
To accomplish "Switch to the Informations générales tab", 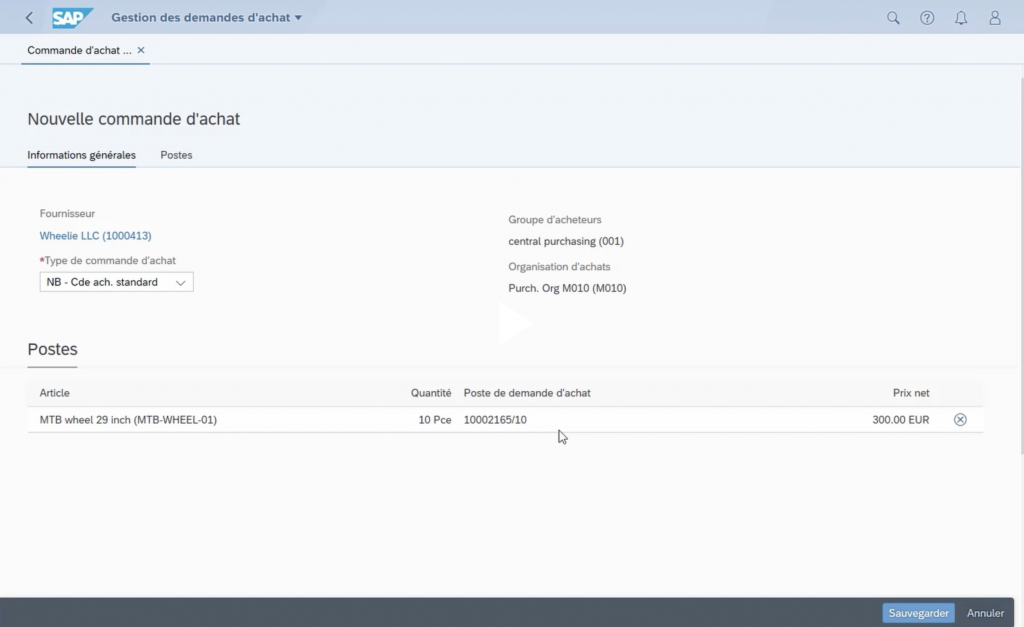I will (x=81, y=155).
